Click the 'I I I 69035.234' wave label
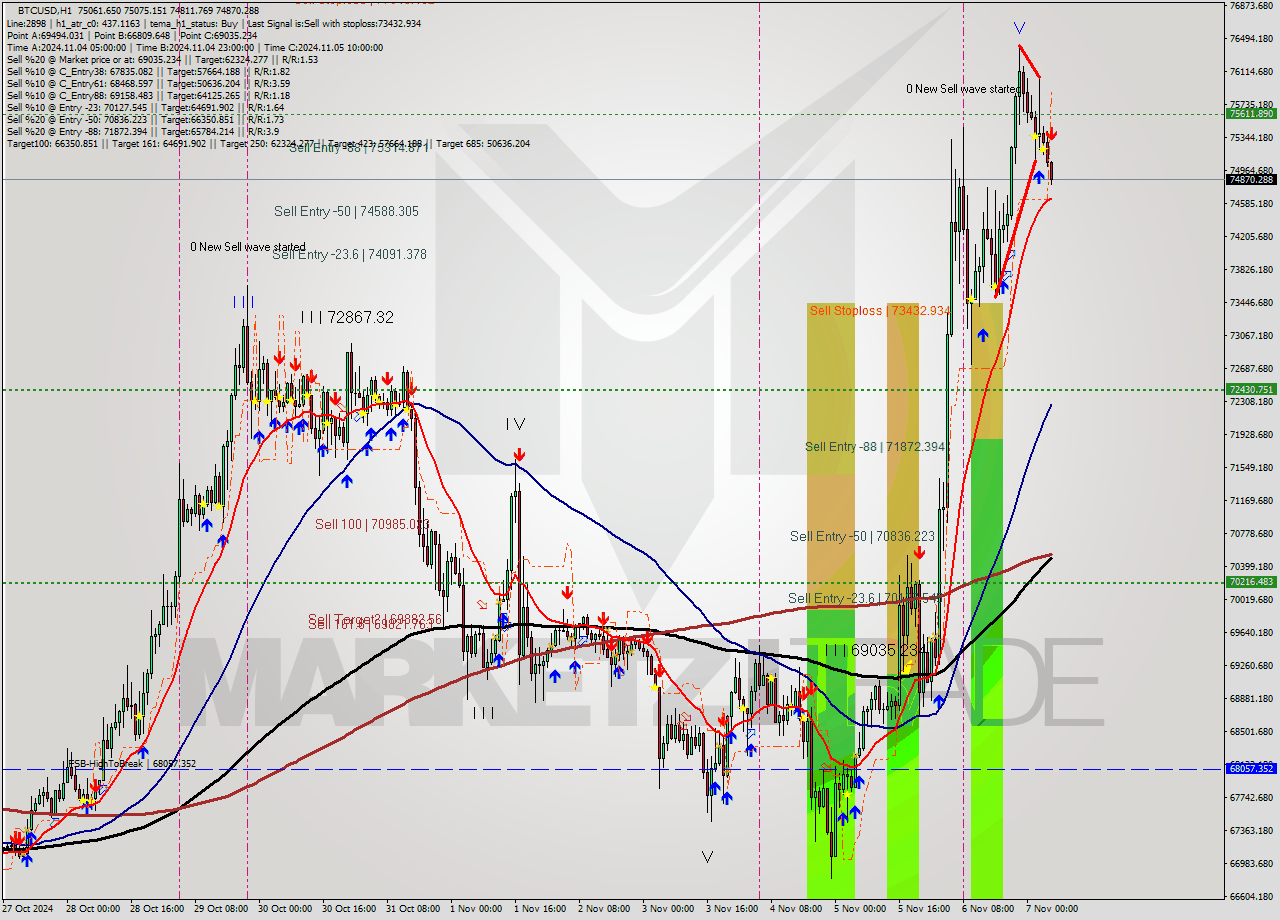The height and width of the screenshot is (920, 1280). tap(871, 650)
